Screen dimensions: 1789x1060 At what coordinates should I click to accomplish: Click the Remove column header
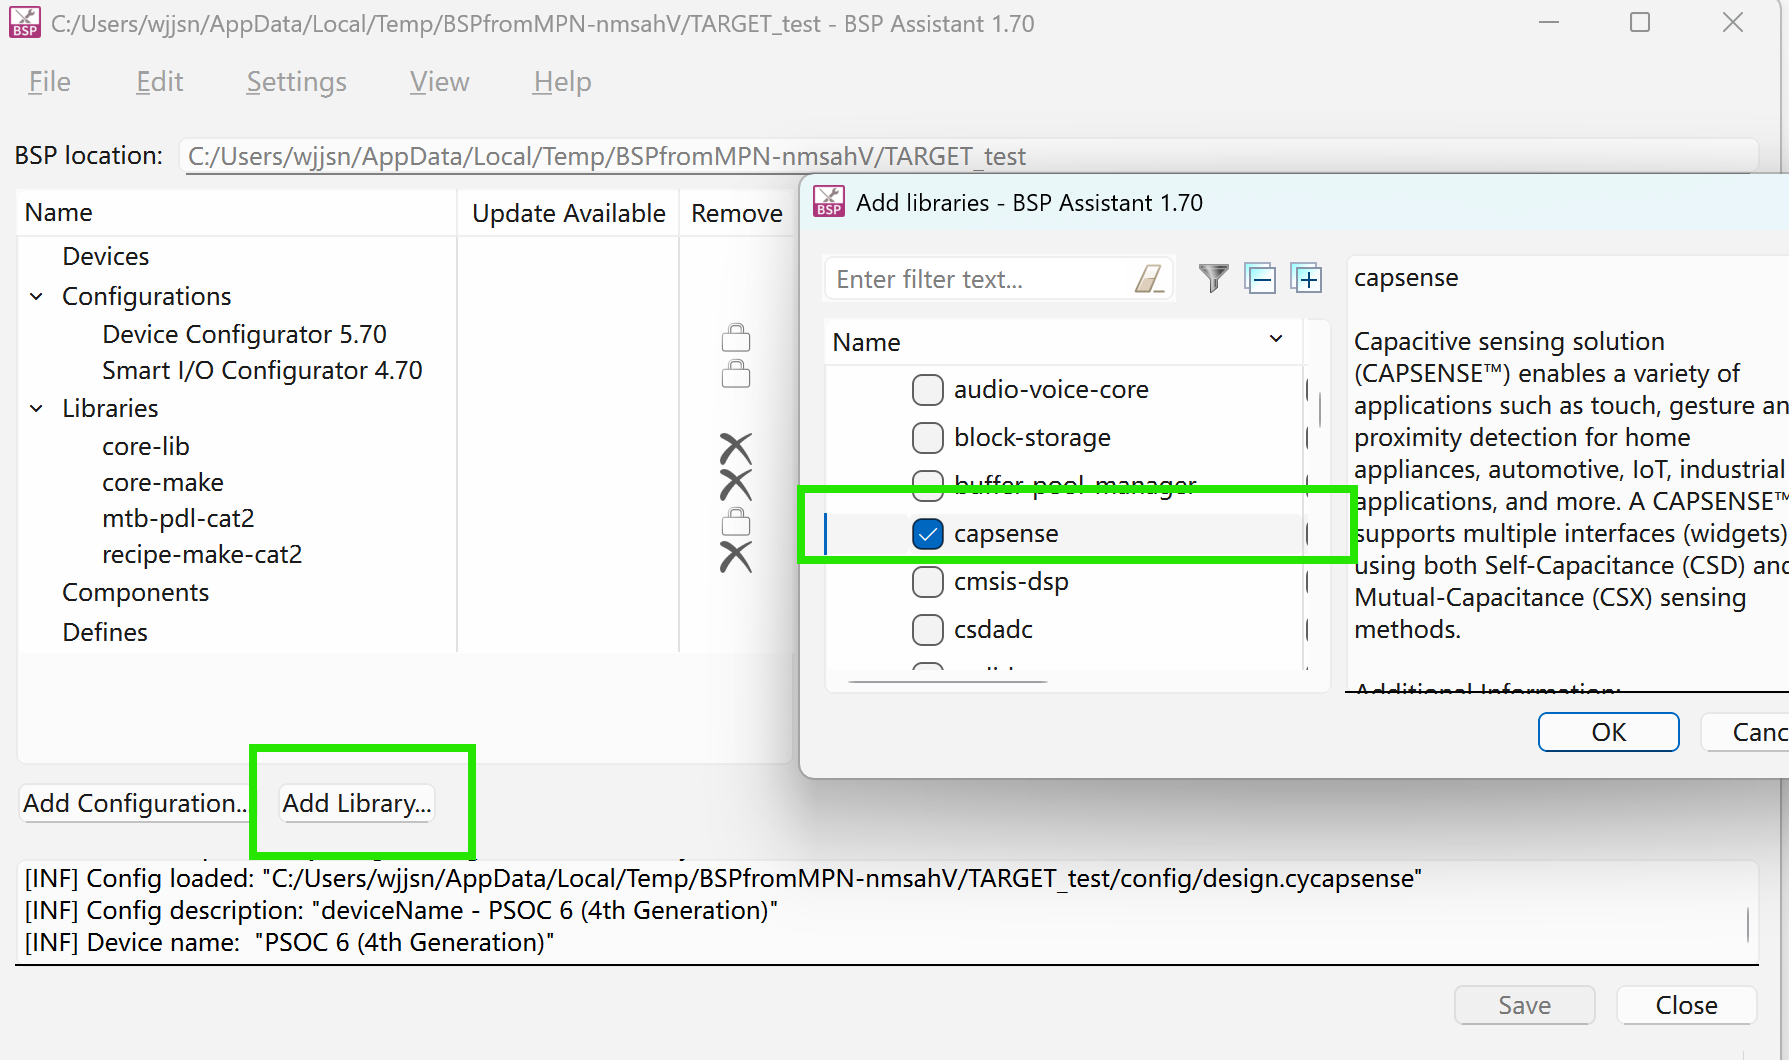(737, 213)
